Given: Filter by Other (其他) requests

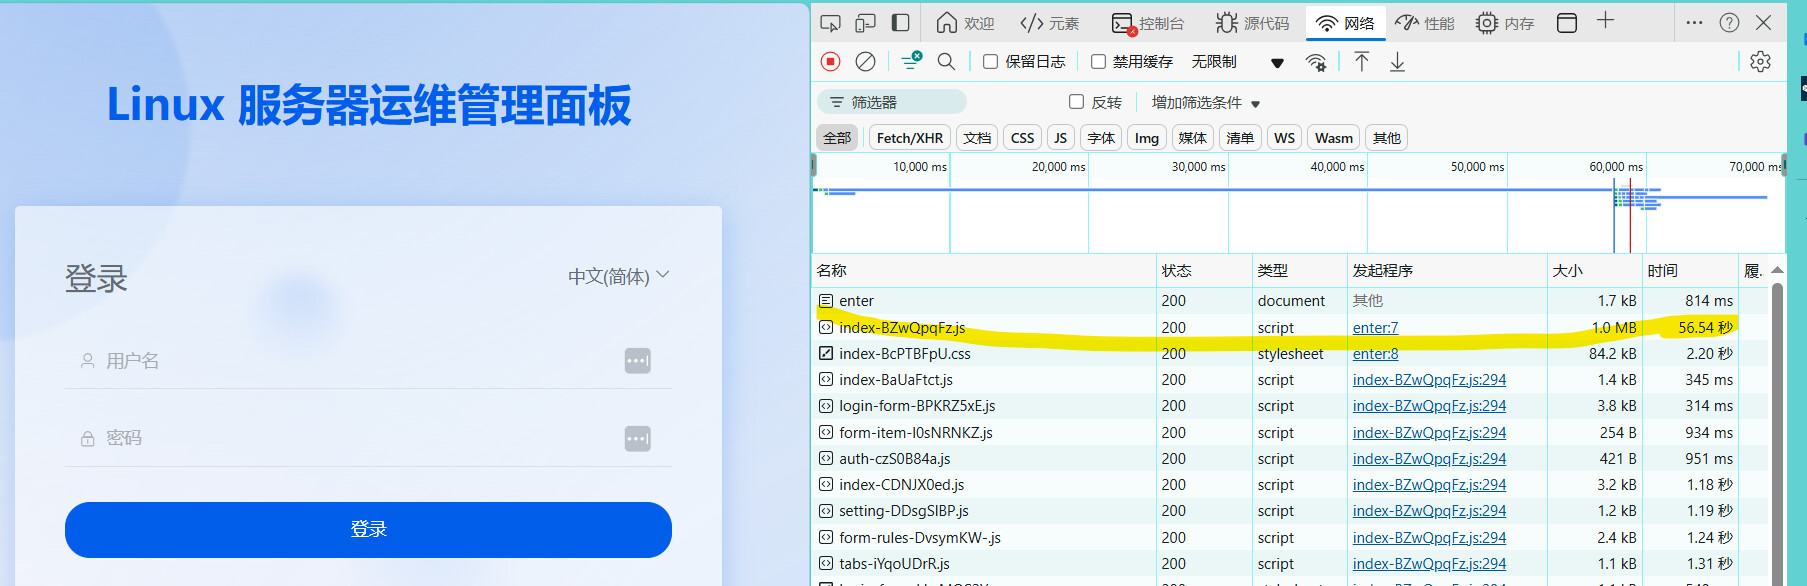Looking at the screenshot, I should click(1386, 138).
